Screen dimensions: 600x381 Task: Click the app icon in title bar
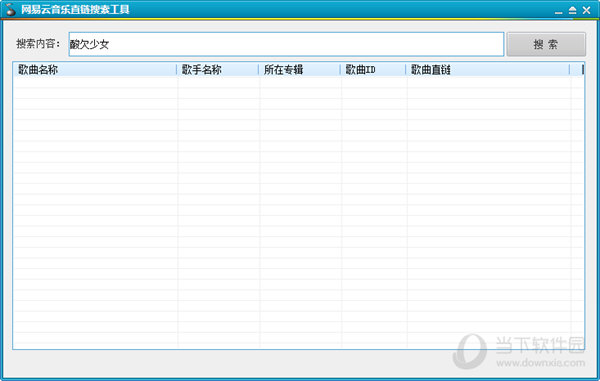tap(10, 10)
